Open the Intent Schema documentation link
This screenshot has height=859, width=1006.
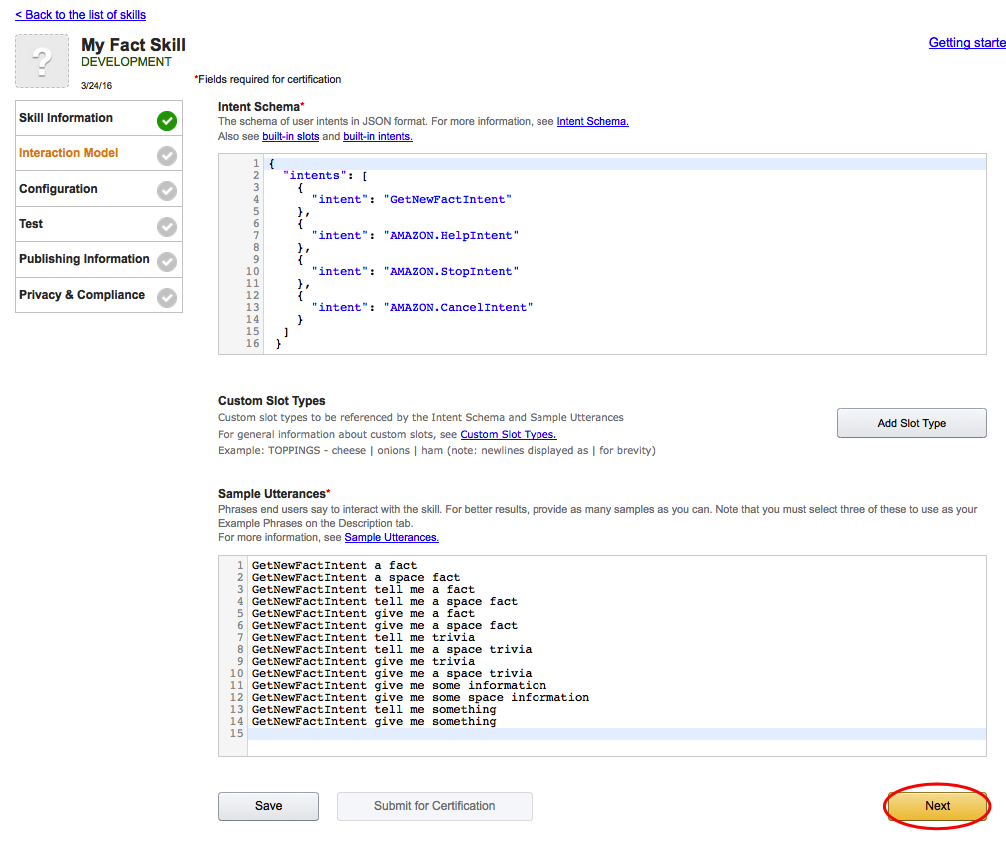[x=592, y=122]
